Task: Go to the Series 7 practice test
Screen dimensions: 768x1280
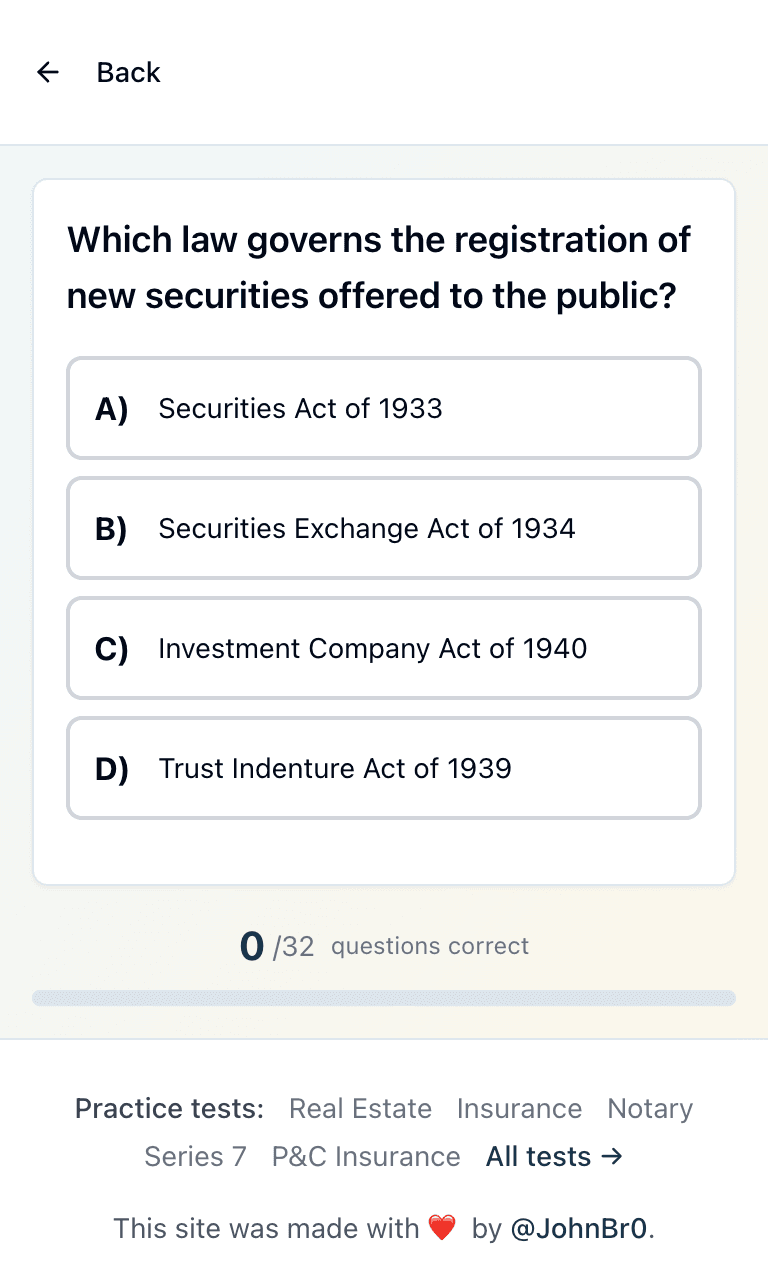Action: 195,1156
